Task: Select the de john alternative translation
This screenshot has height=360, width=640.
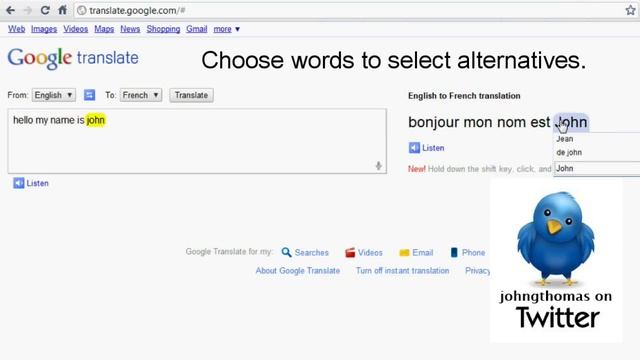Action: (x=569, y=152)
